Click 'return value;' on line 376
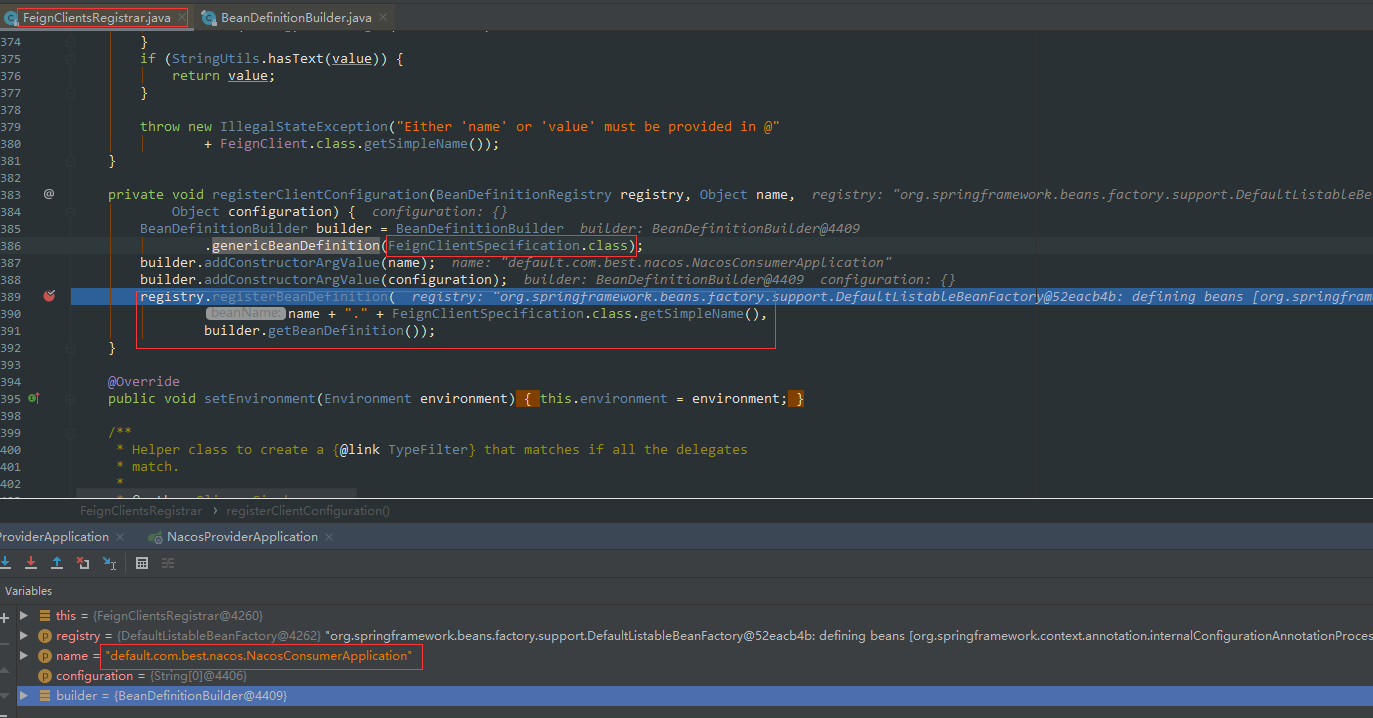 224,75
